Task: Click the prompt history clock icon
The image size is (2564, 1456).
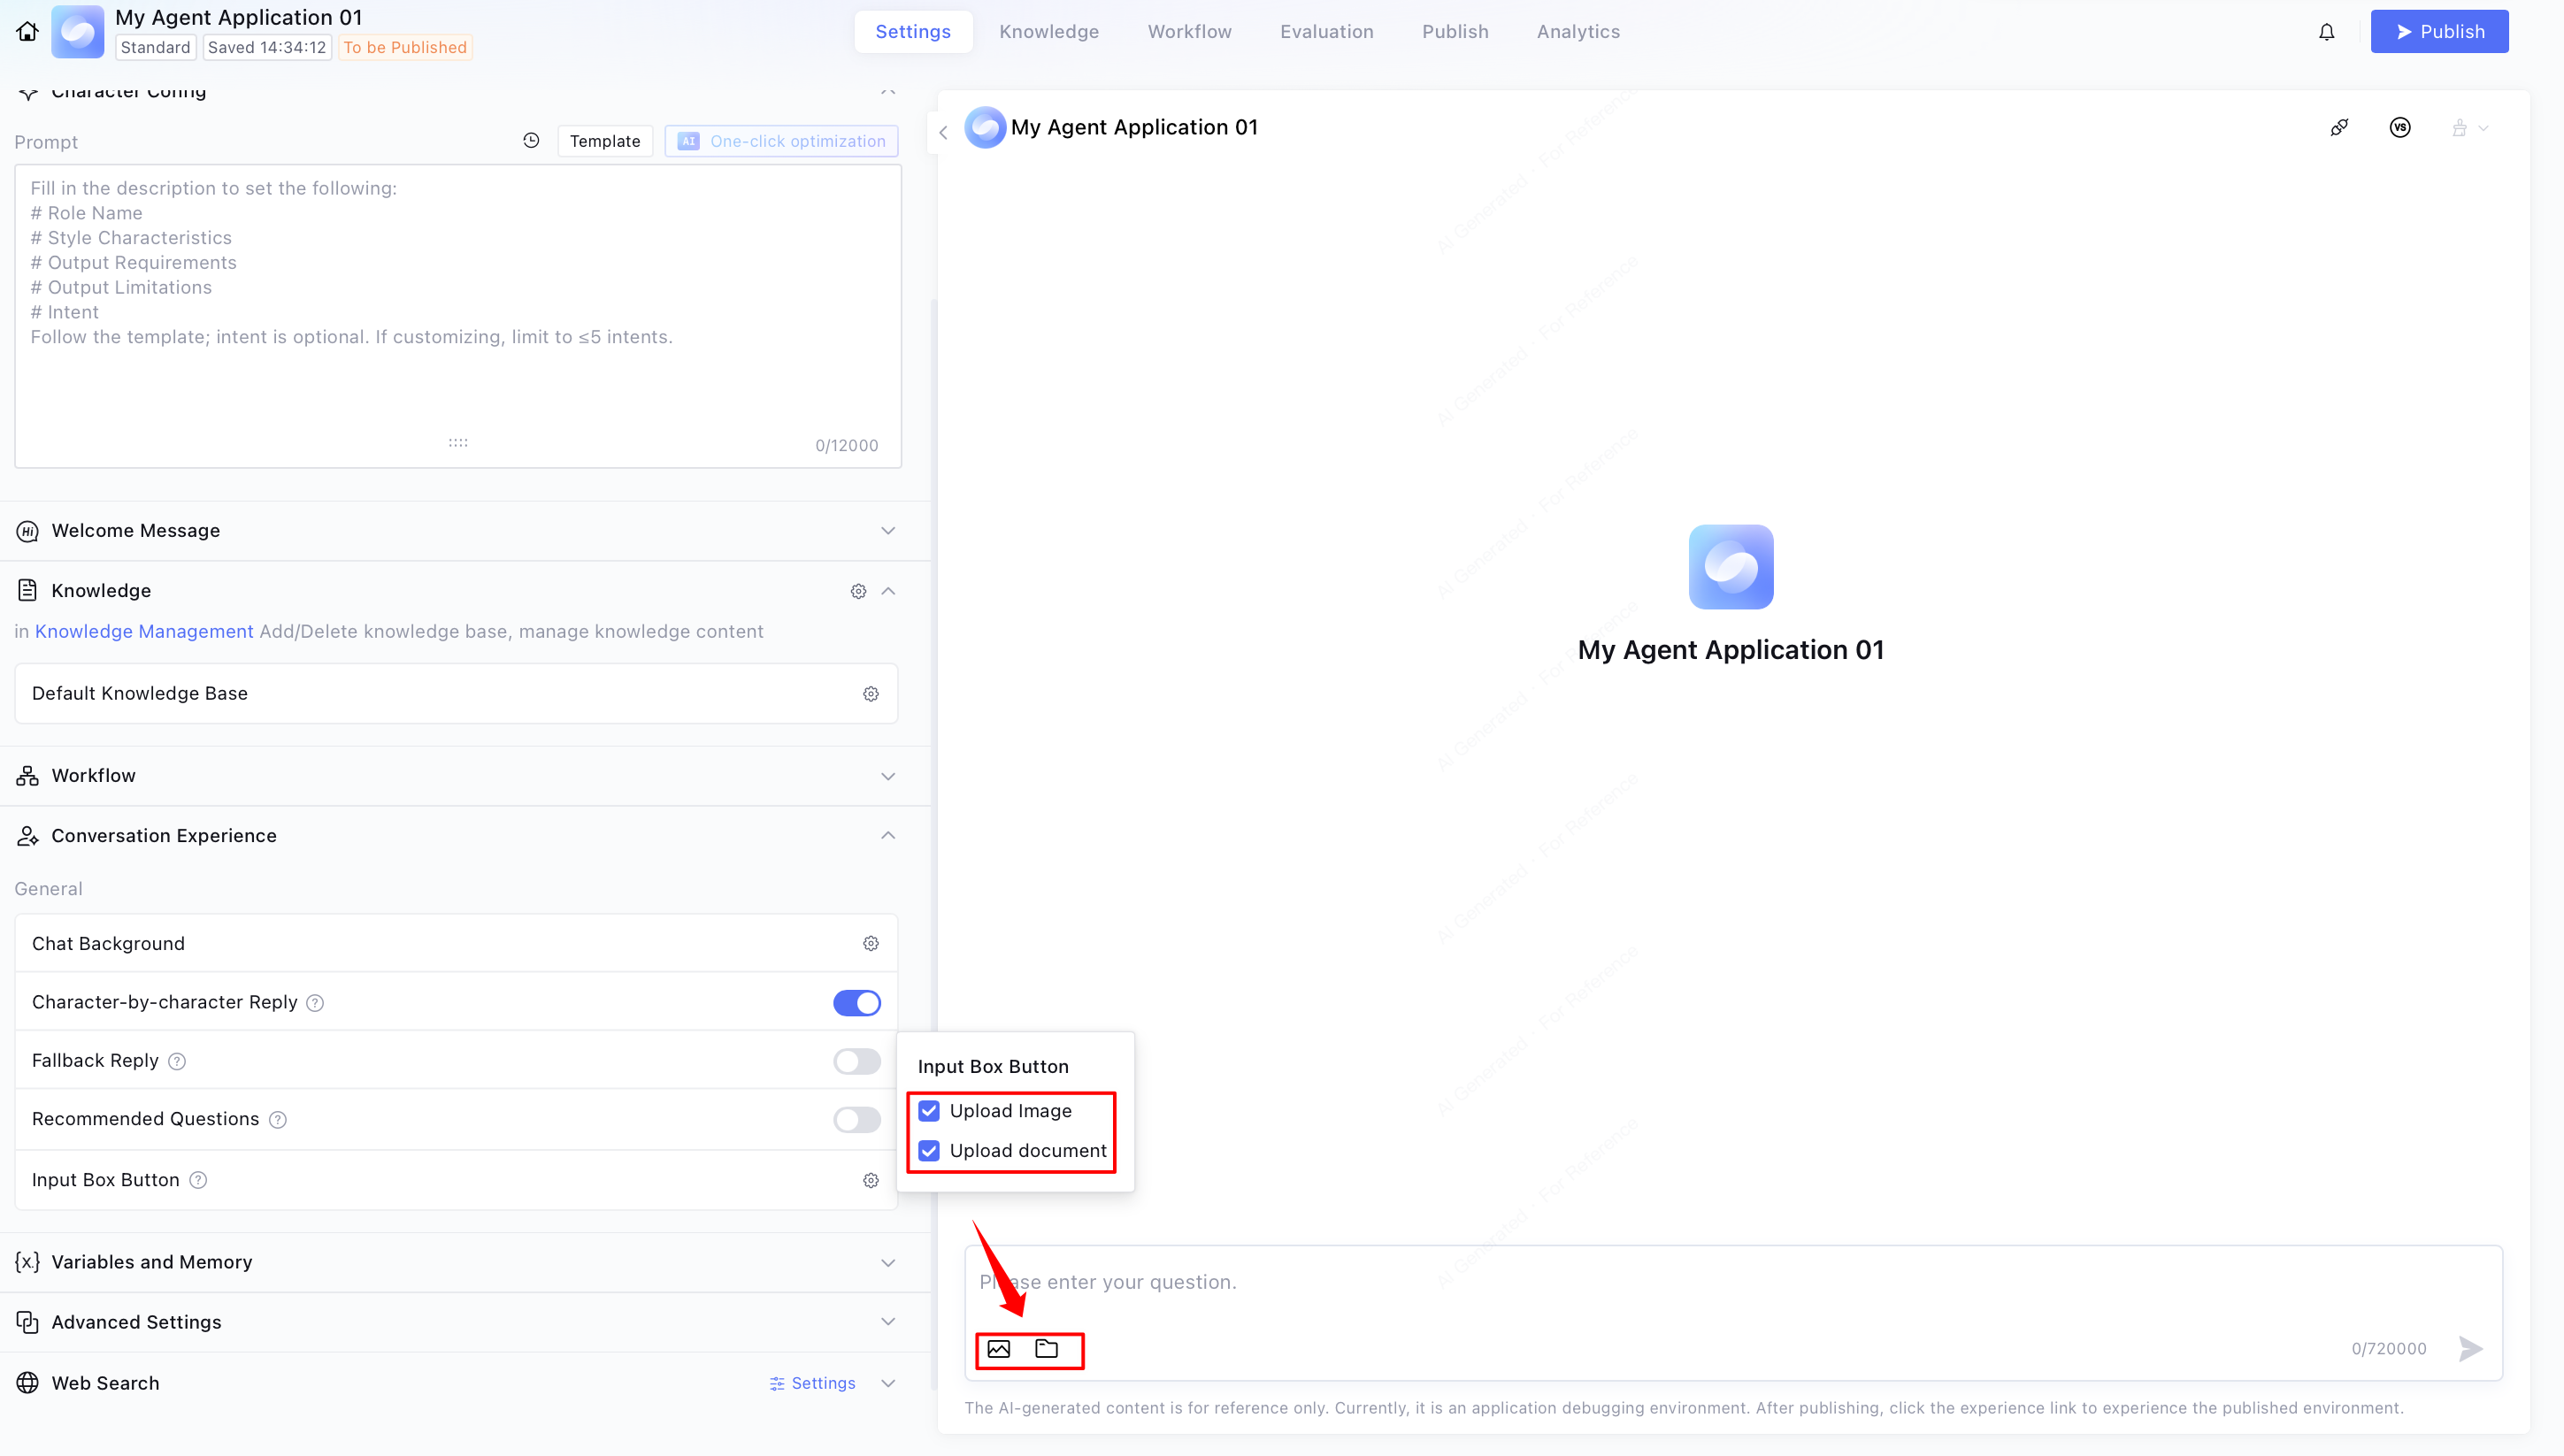Action: coord(531,141)
